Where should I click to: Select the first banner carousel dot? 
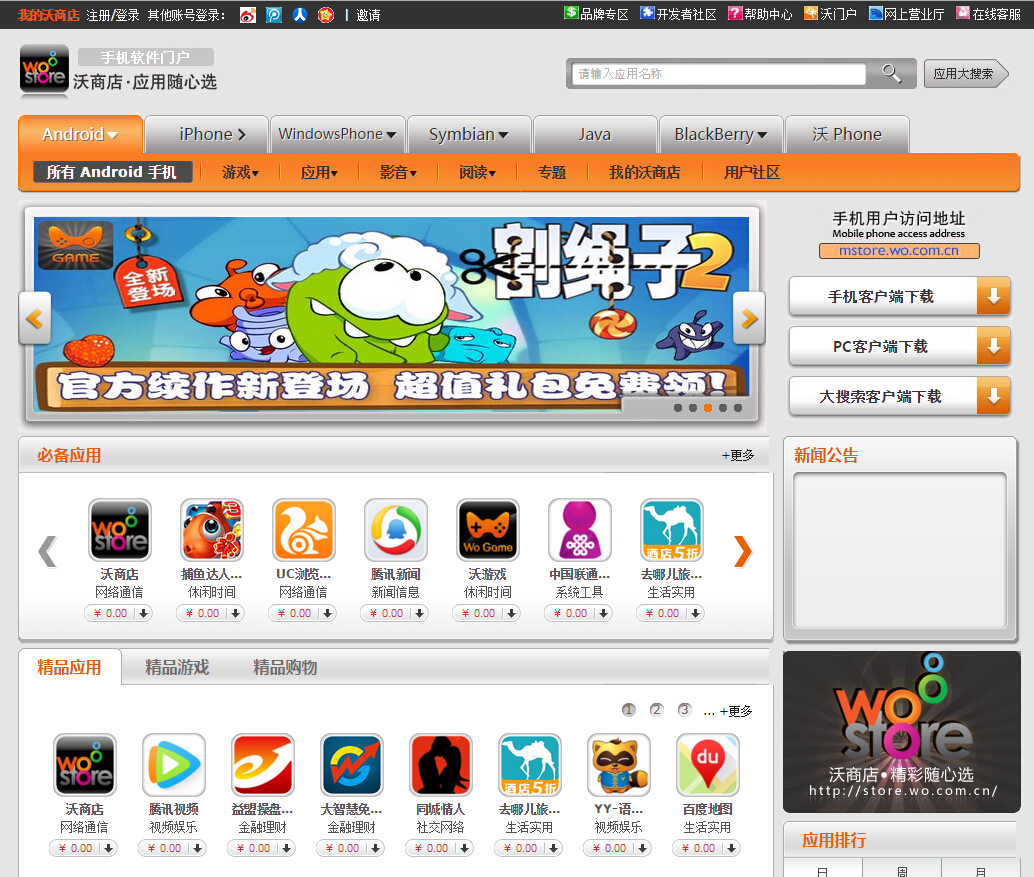(x=678, y=408)
